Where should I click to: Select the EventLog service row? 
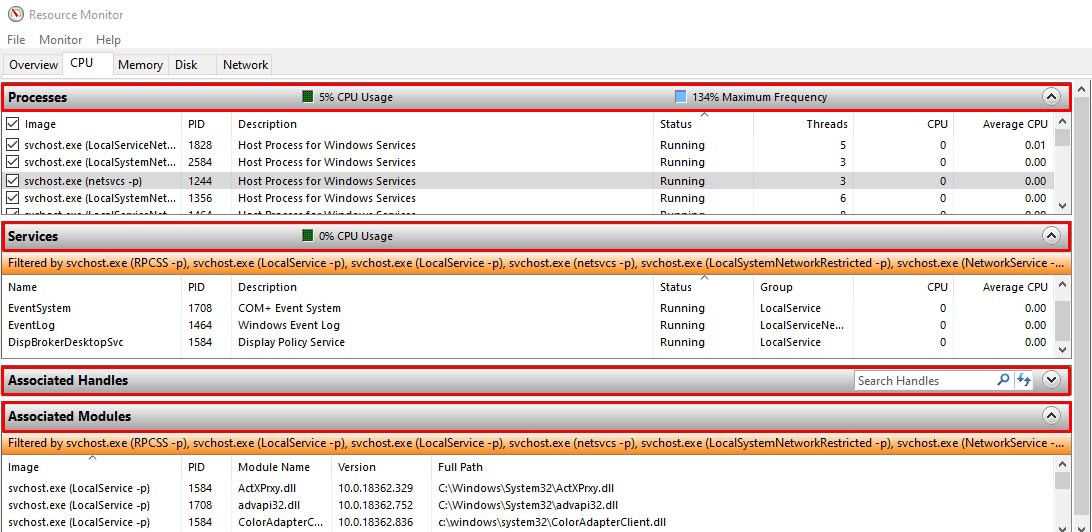[528, 325]
